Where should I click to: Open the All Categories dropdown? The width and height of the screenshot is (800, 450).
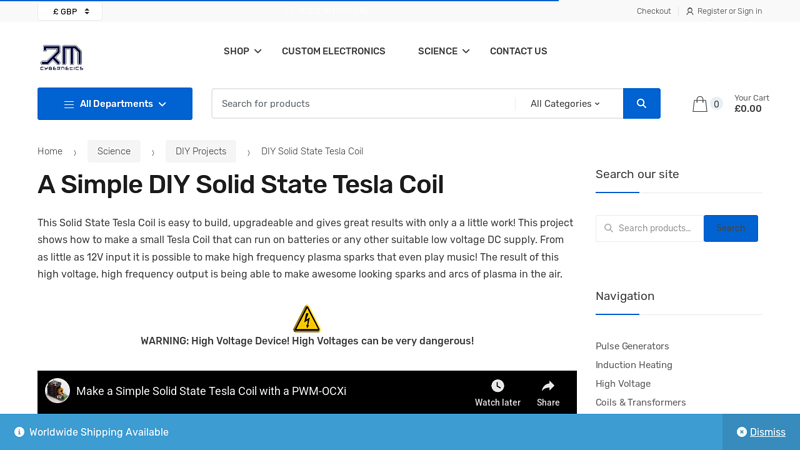[565, 103]
